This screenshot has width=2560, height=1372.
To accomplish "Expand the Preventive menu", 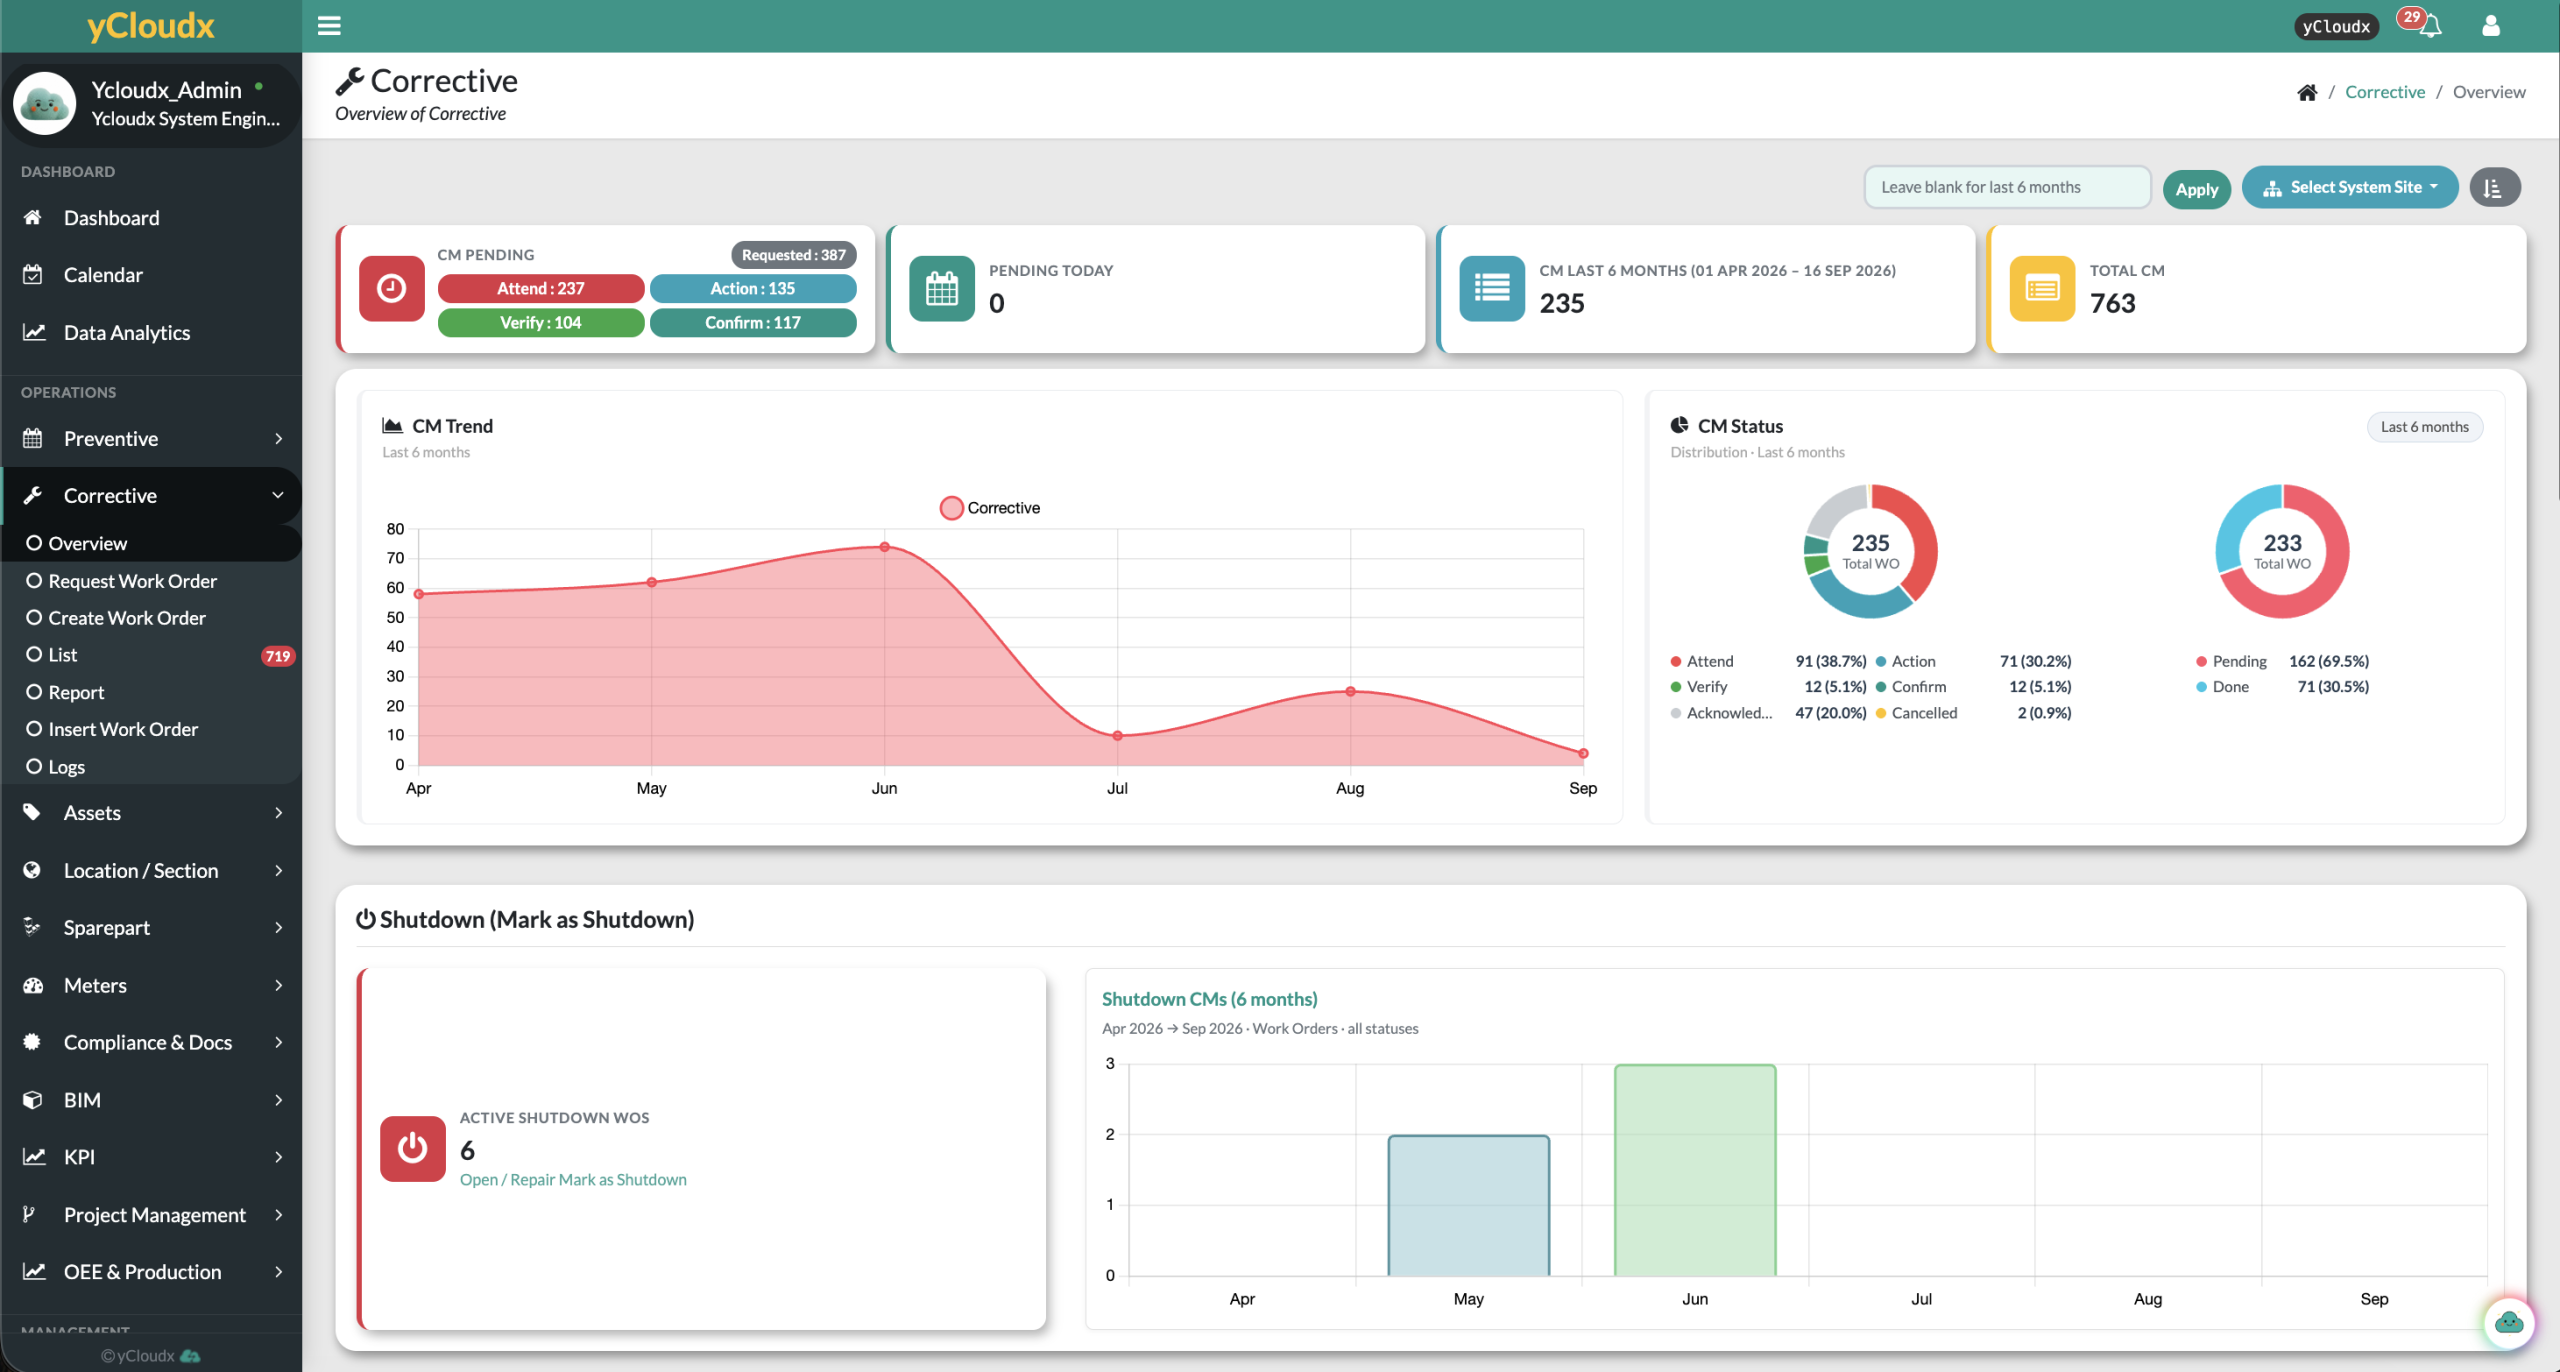I will tap(151, 439).
